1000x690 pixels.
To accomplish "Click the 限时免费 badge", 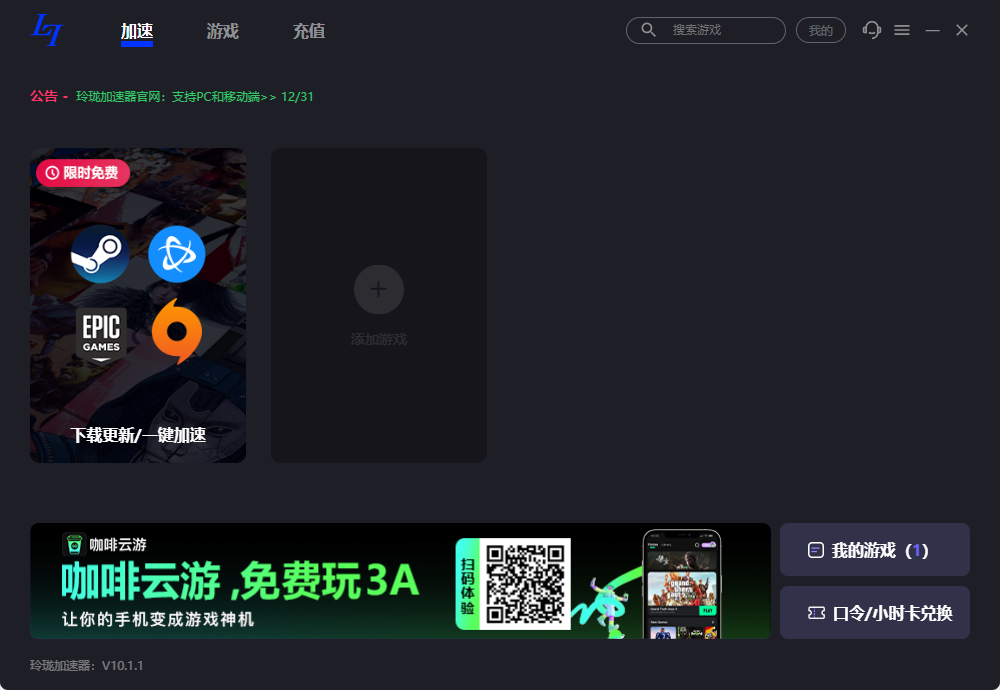I will (x=83, y=173).
